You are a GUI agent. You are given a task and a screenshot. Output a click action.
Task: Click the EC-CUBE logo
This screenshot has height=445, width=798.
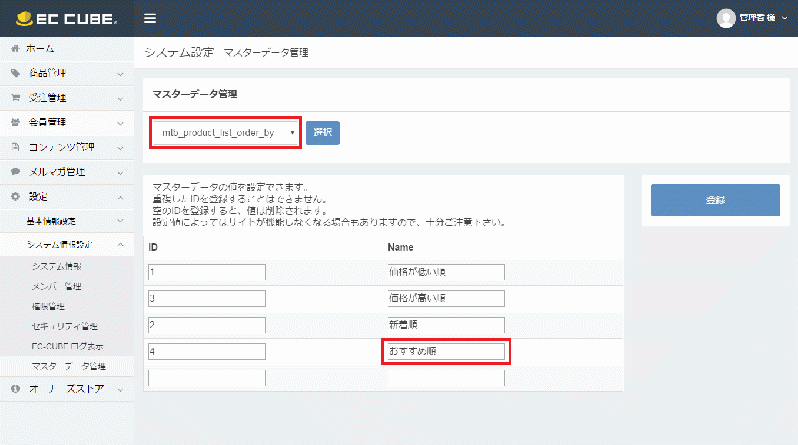point(62,18)
